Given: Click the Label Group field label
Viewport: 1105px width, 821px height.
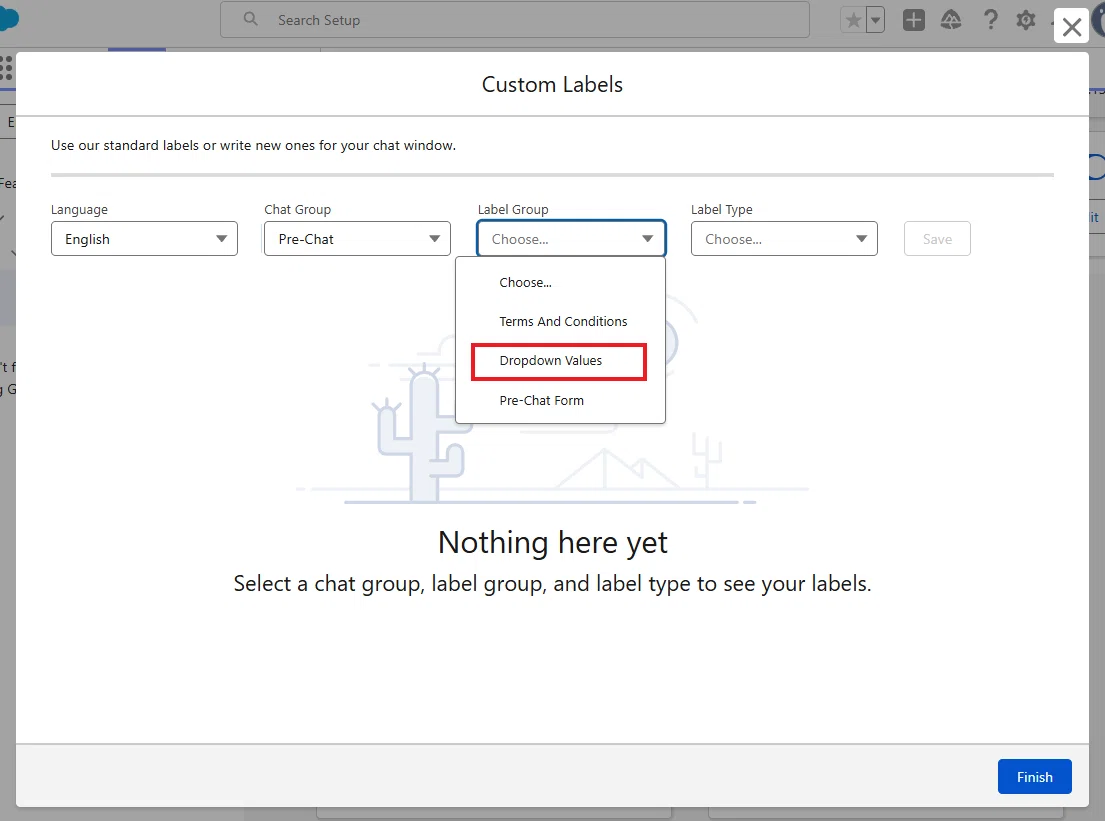Looking at the screenshot, I should (x=513, y=209).
